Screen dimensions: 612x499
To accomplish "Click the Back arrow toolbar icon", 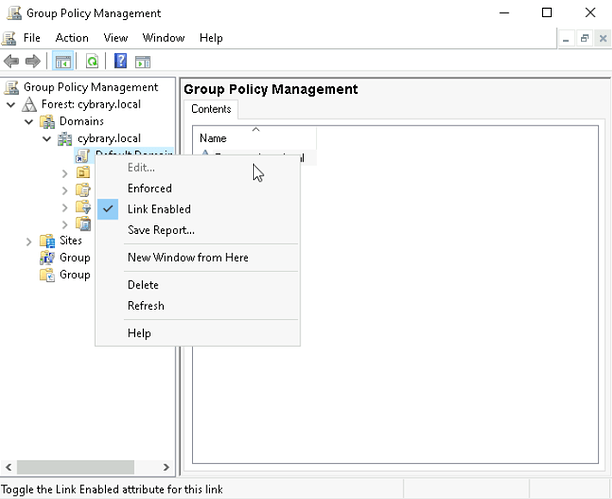I will click(x=12, y=61).
